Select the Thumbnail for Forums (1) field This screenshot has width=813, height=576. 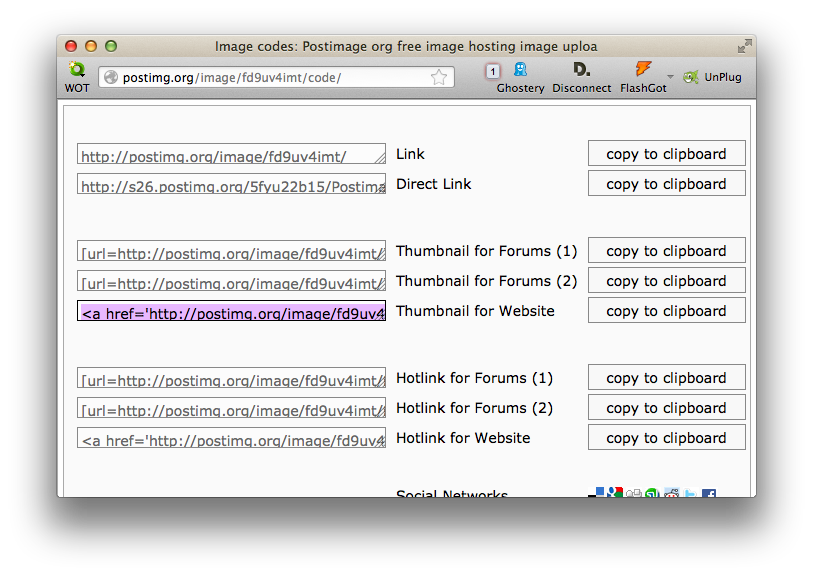pos(231,251)
